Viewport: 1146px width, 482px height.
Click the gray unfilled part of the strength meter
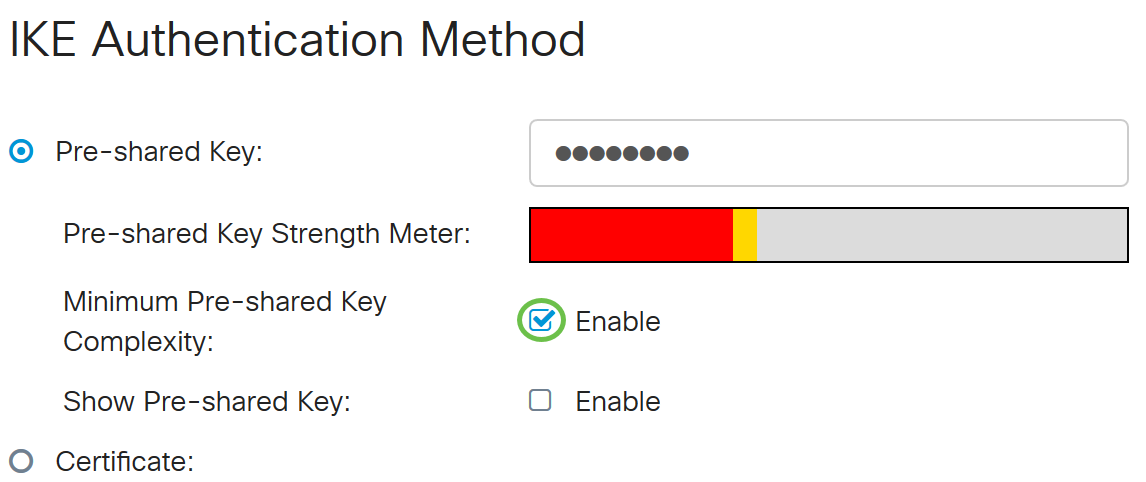(940, 235)
